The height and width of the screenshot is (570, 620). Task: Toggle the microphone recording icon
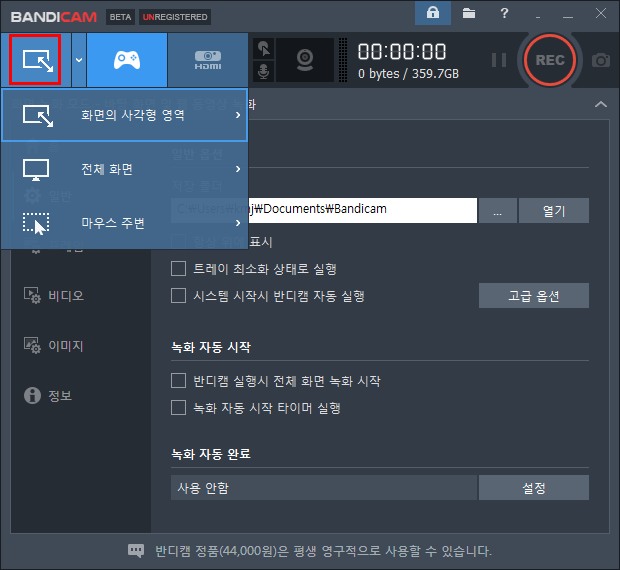coord(264,72)
